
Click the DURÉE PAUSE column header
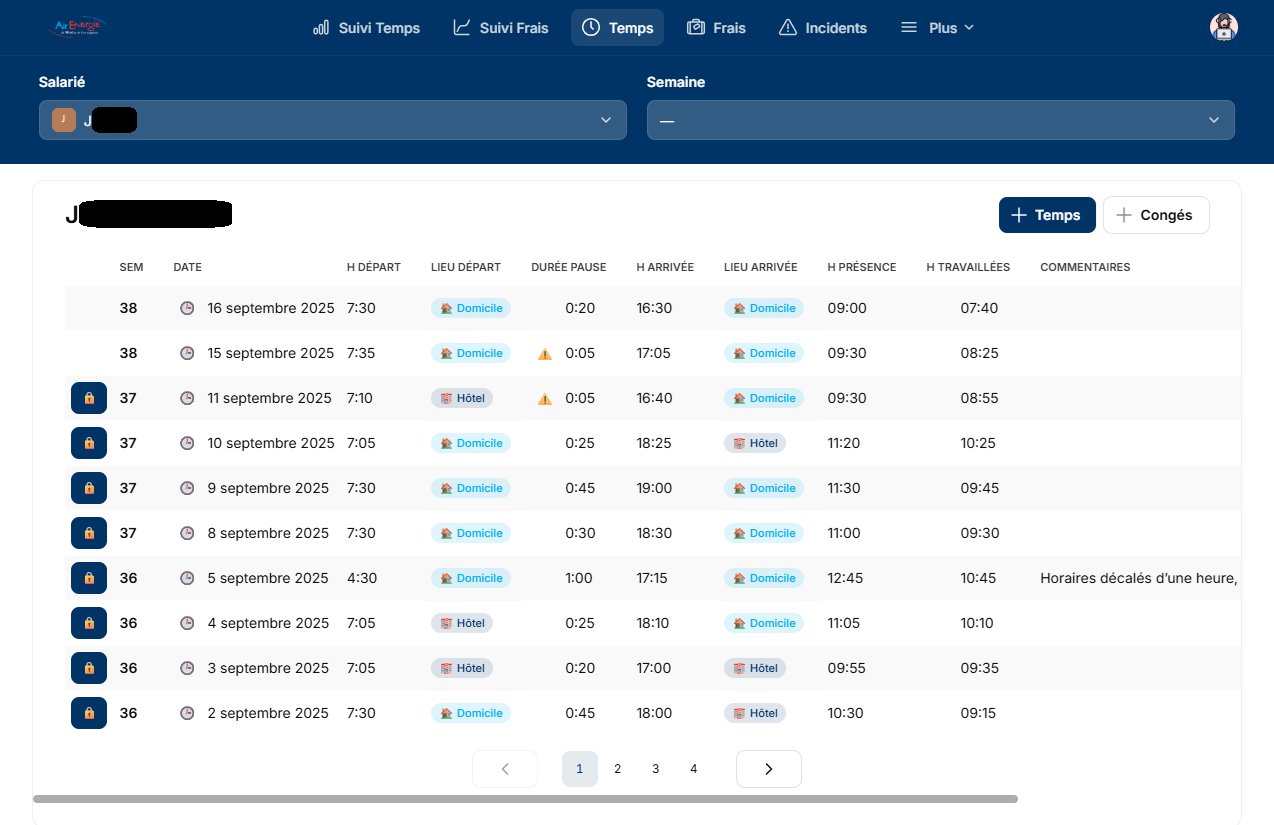[x=569, y=267]
